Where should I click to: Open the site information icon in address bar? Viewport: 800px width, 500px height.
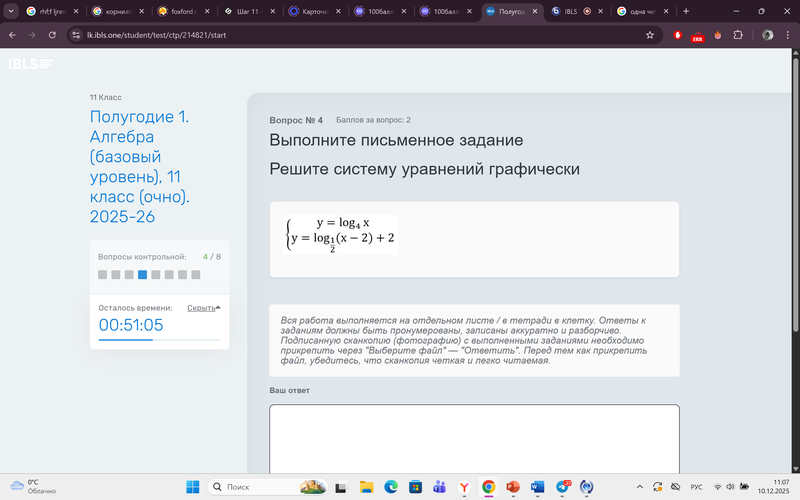(76, 34)
